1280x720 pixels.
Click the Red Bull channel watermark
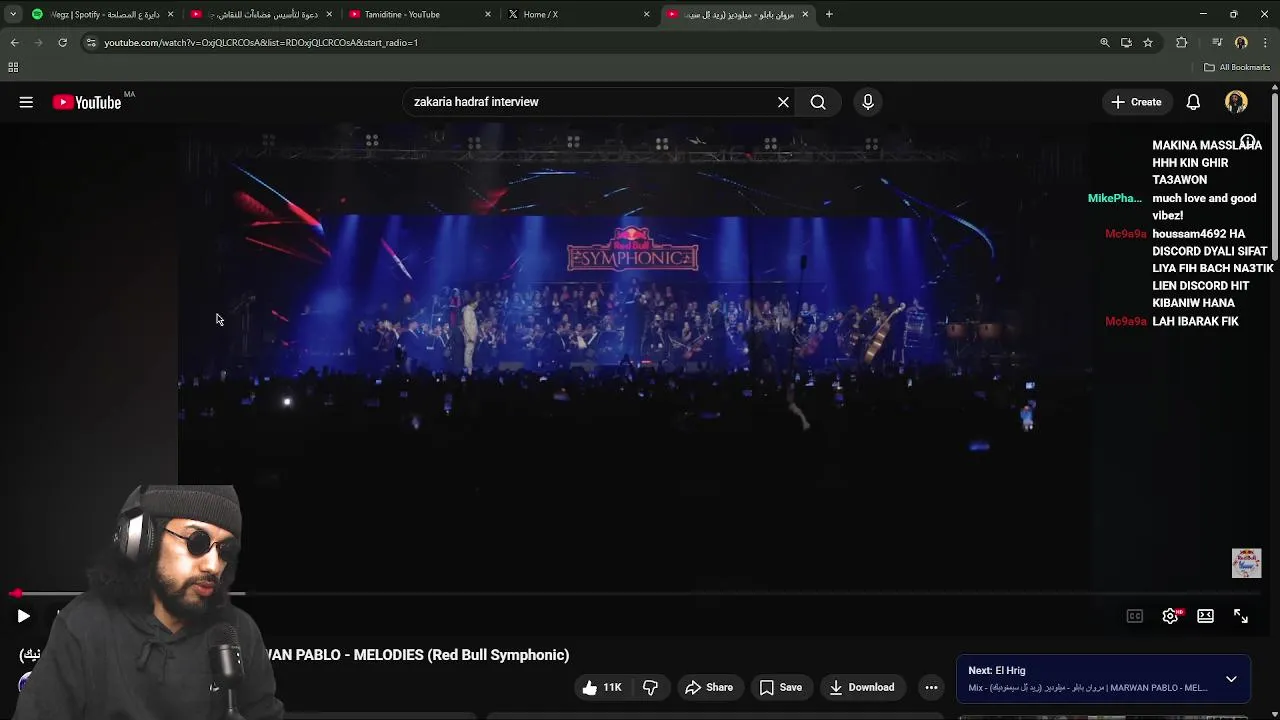coord(1246,563)
